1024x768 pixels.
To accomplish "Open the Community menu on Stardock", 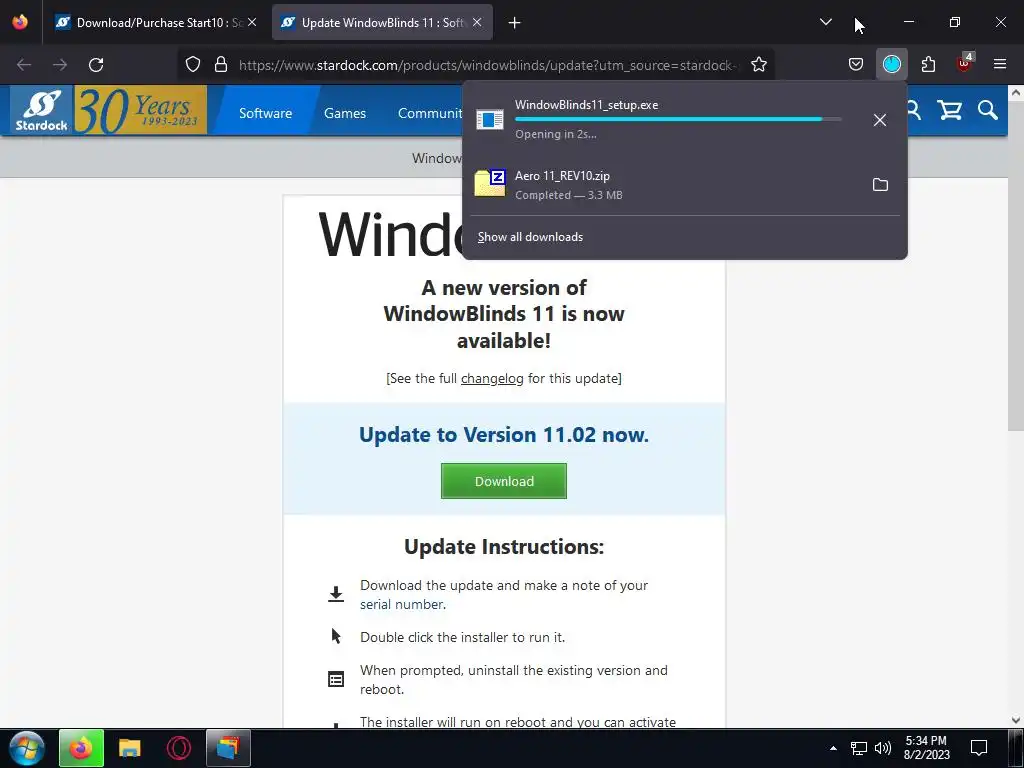I will click(x=430, y=113).
